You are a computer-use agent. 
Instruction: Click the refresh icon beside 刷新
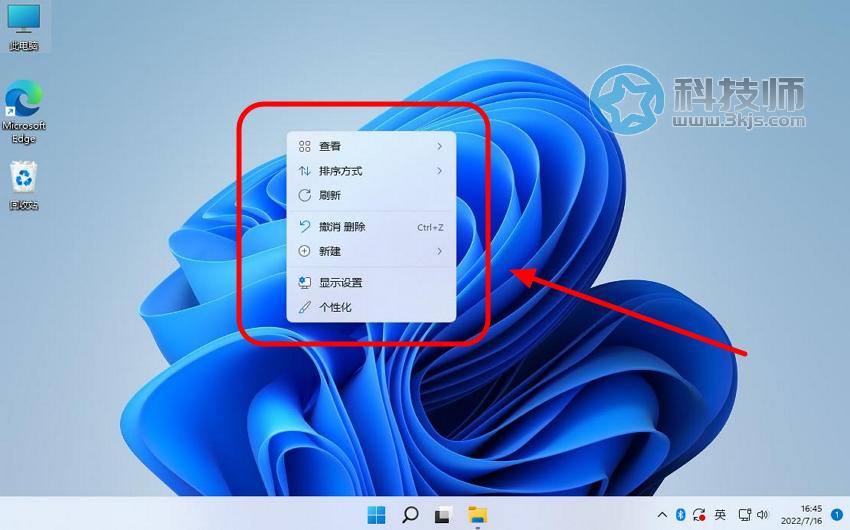tap(305, 196)
